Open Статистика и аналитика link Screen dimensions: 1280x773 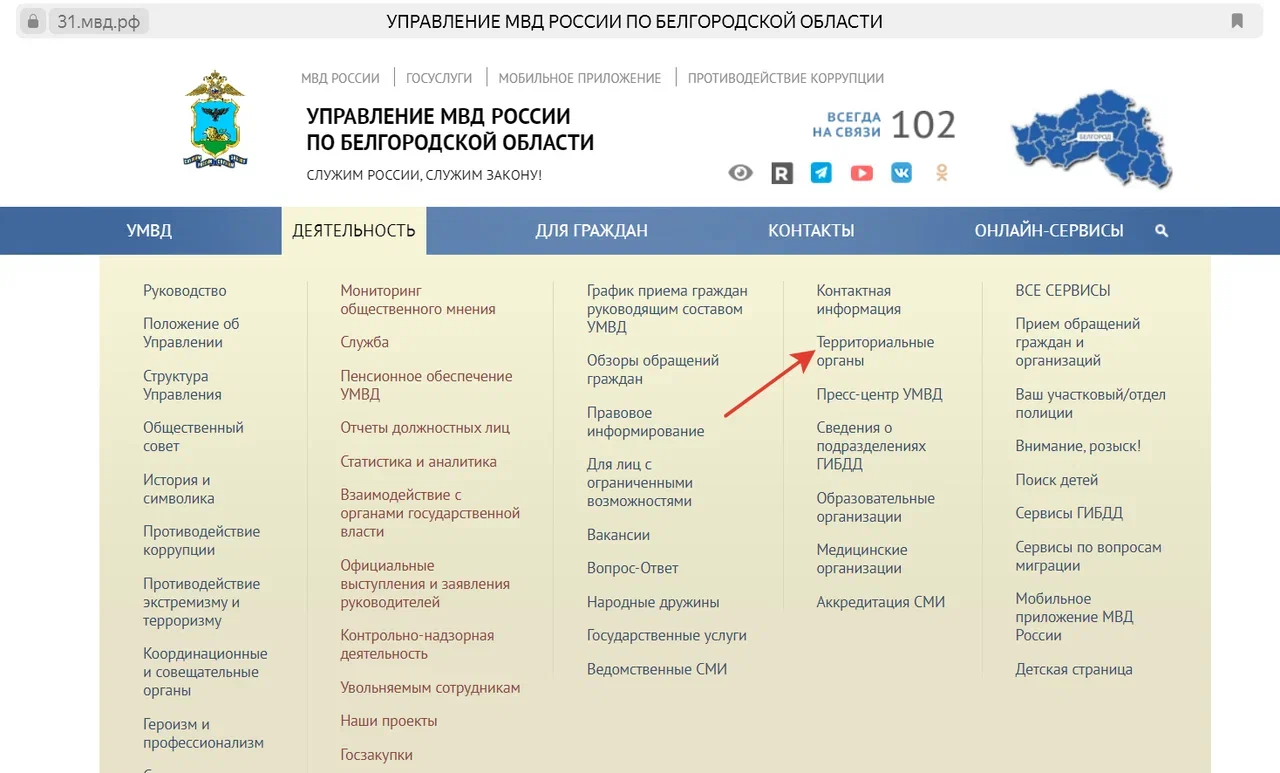point(418,462)
